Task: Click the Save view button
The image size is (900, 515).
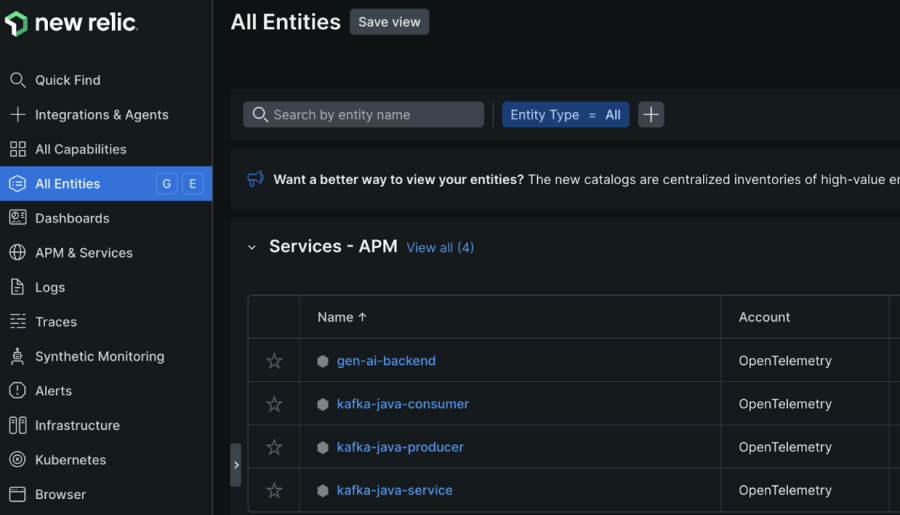Action: coord(389,22)
